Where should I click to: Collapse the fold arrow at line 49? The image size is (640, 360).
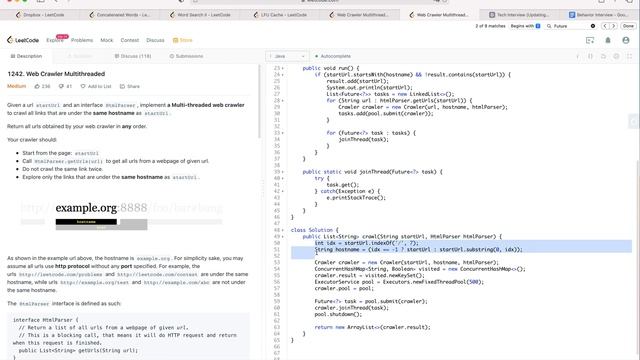click(x=282, y=237)
